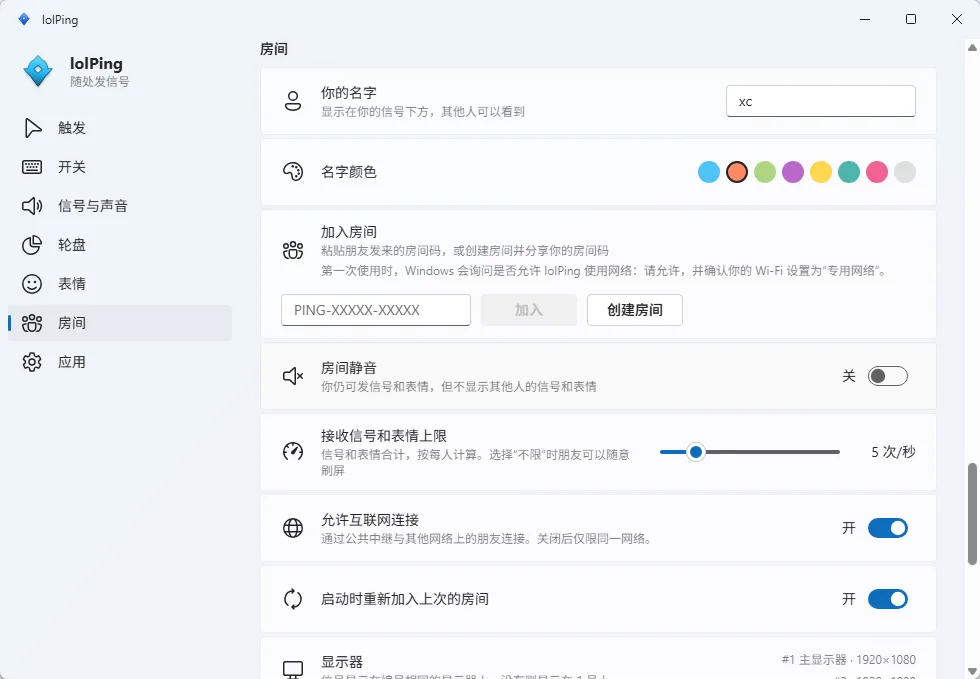Select the yellow name color
Image resolution: width=980 pixels, height=679 pixels.
click(821, 172)
